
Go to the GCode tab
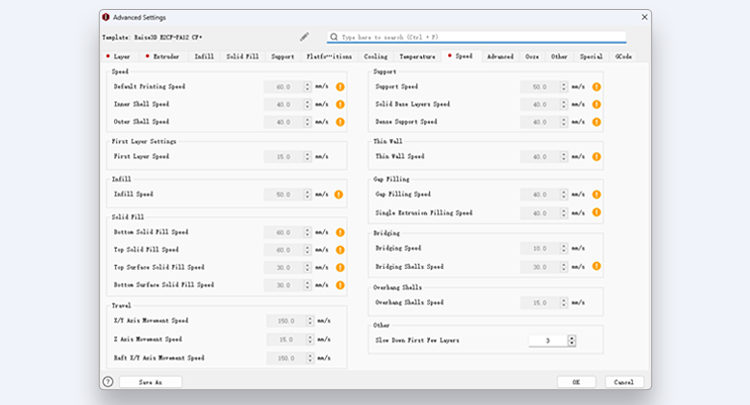[x=623, y=57]
